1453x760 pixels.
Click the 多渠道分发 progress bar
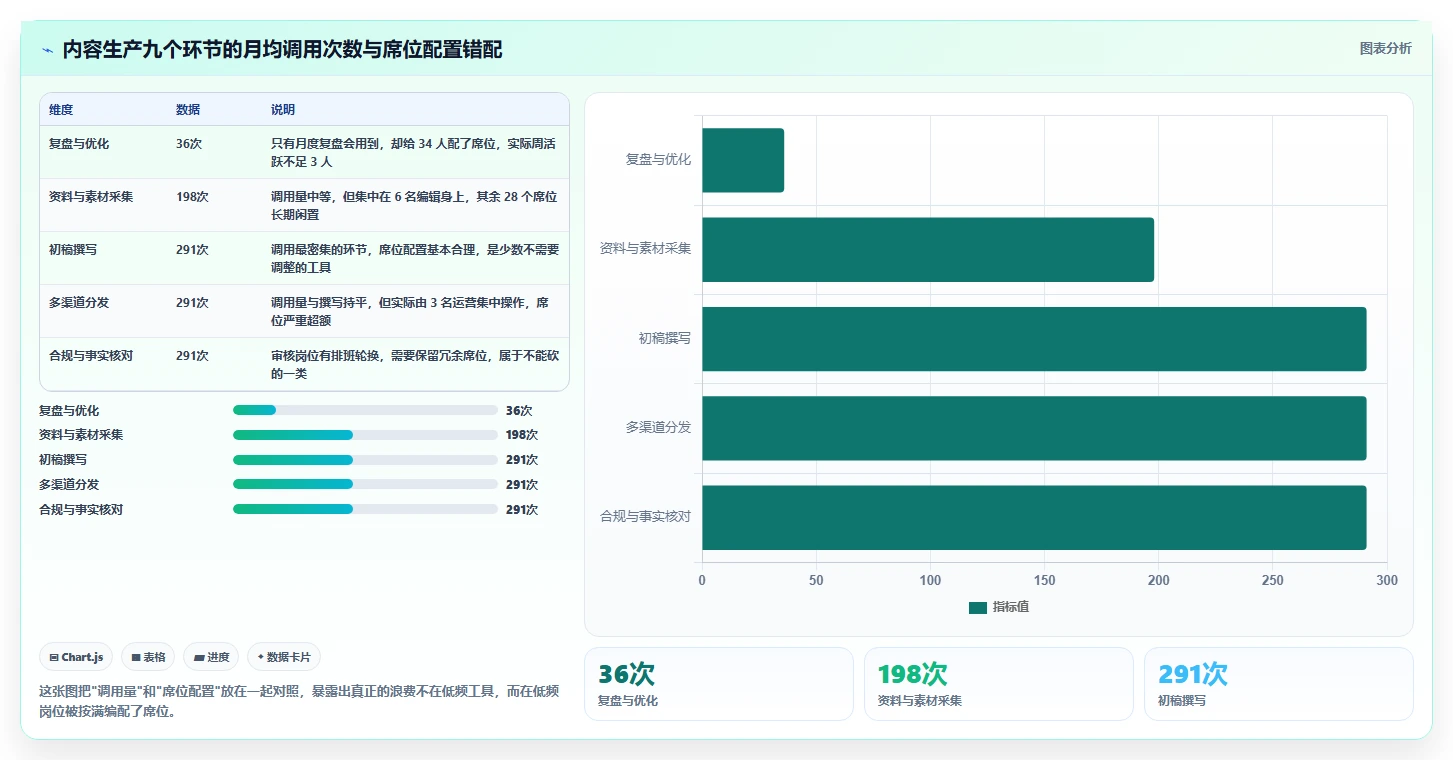tap(365, 484)
